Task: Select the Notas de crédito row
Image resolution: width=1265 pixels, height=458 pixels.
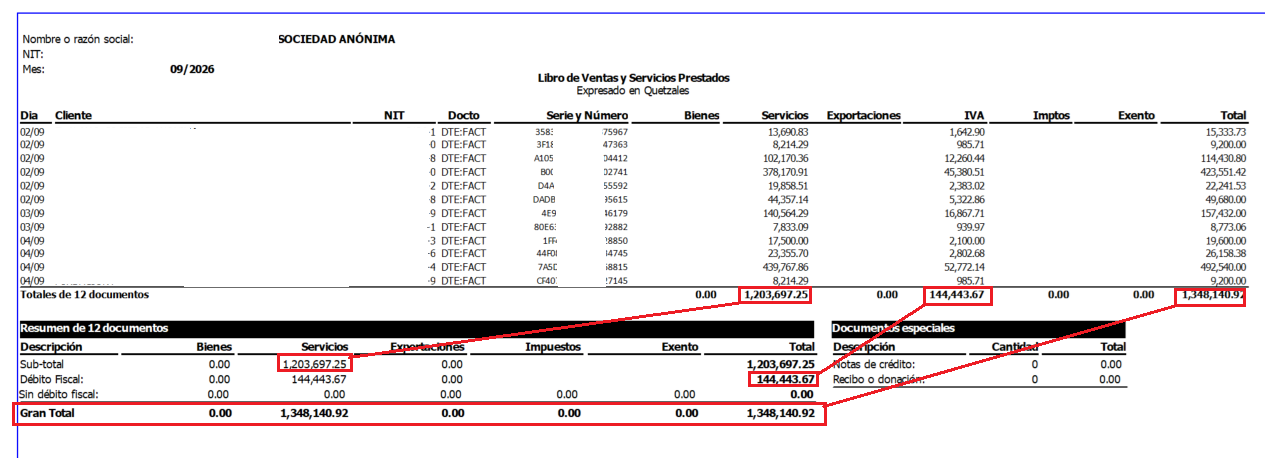Action: click(979, 365)
